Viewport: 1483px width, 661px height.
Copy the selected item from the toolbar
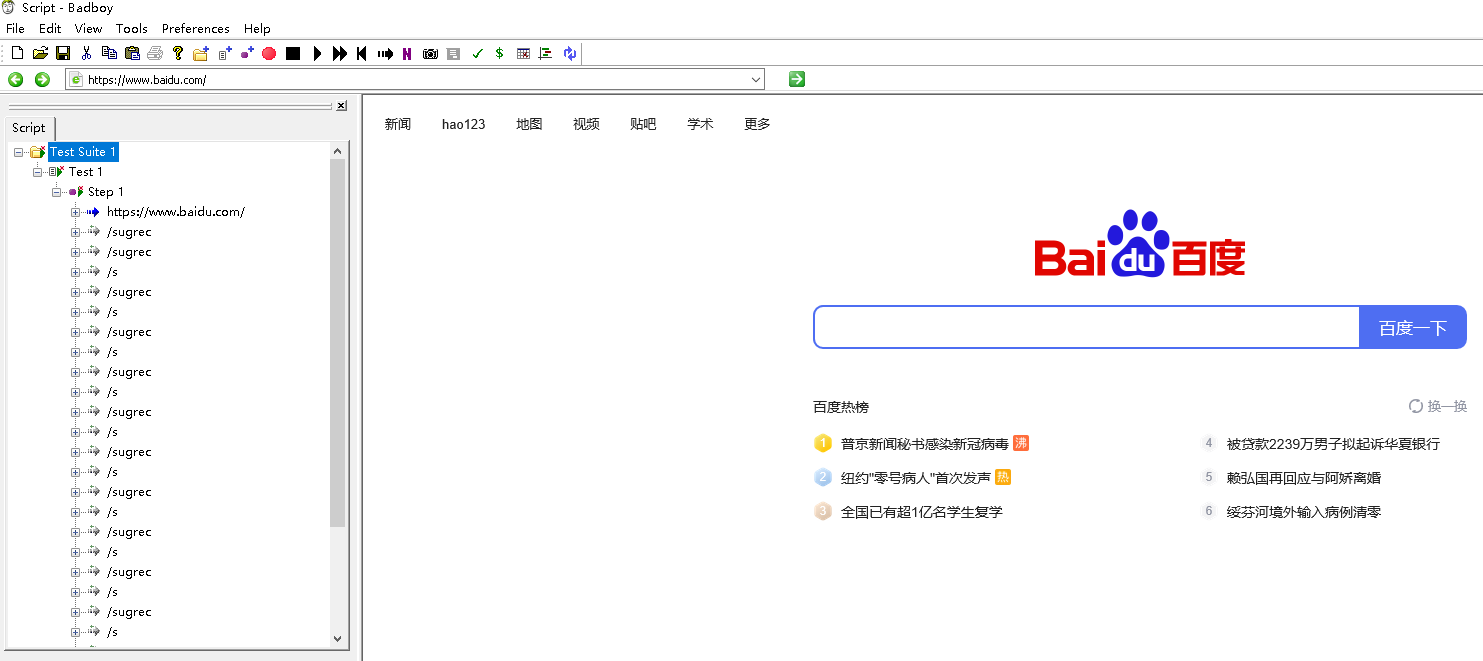[109, 53]
